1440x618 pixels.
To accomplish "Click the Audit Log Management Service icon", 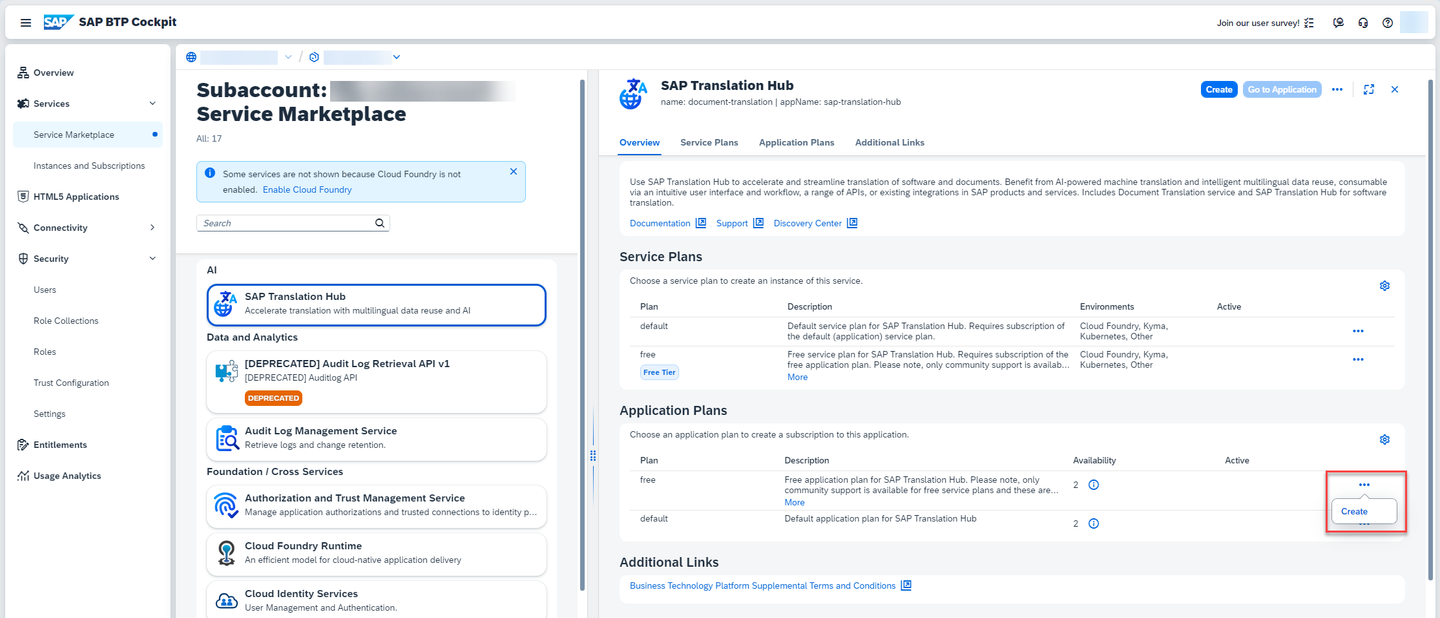I will (x=226, y=438).
